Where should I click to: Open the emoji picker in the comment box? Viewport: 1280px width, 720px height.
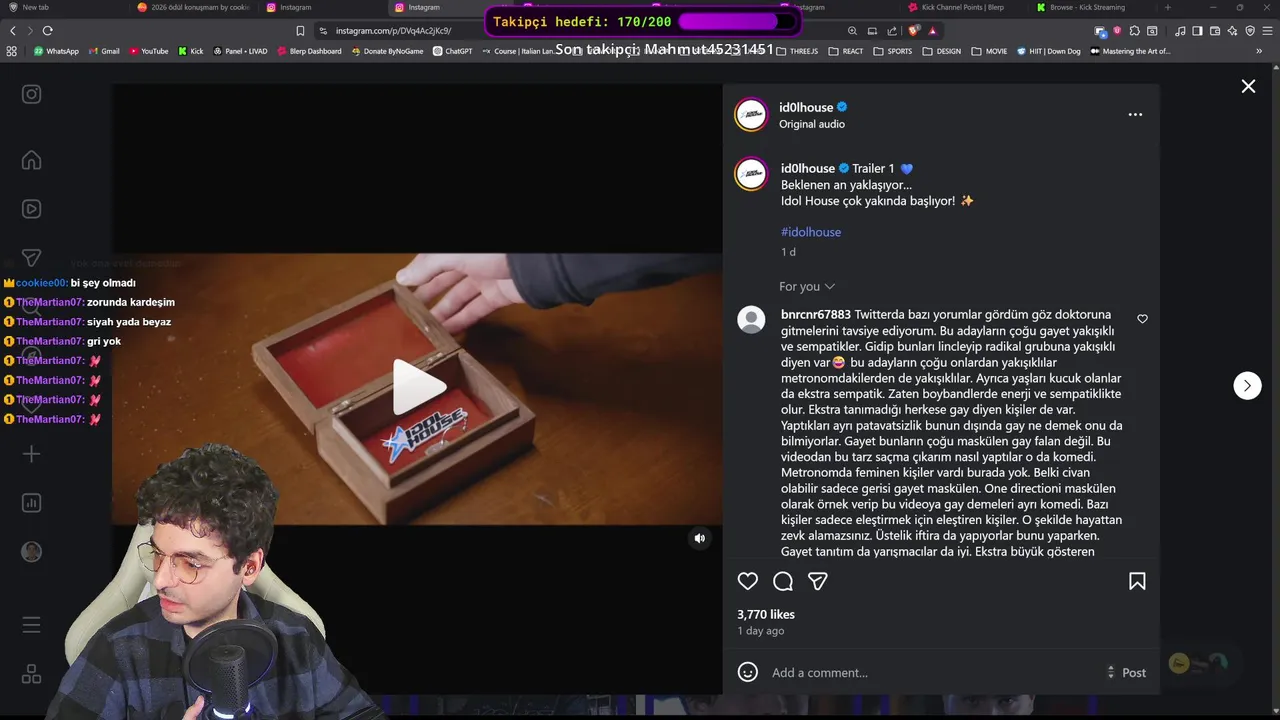coord(748,672)
